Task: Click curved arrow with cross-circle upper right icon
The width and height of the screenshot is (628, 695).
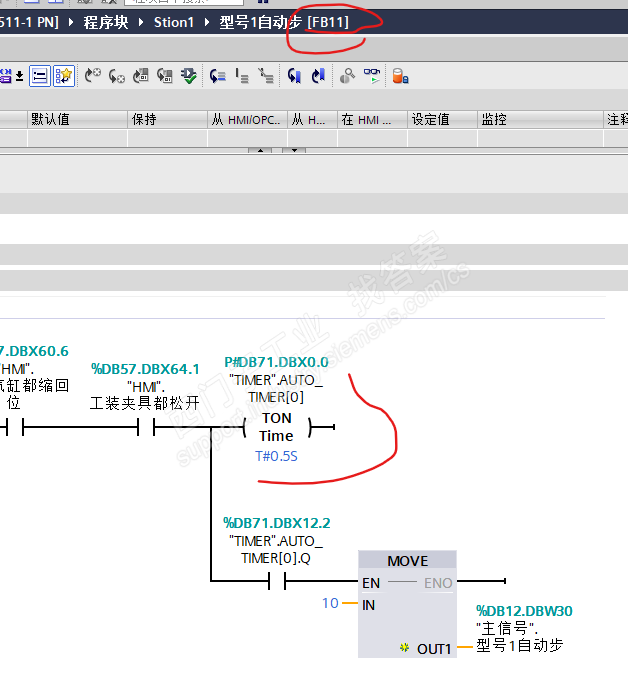Action: coord(93,76)
